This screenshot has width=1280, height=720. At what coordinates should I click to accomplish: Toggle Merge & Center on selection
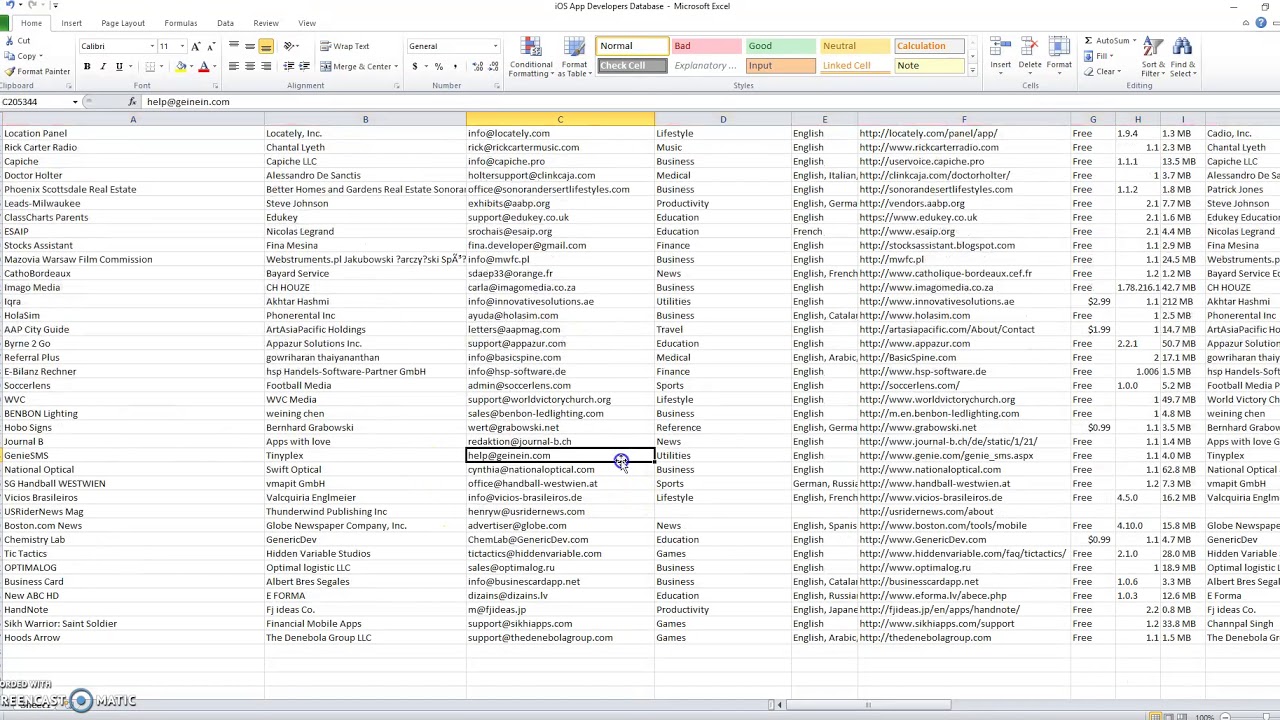coord(355,66)
